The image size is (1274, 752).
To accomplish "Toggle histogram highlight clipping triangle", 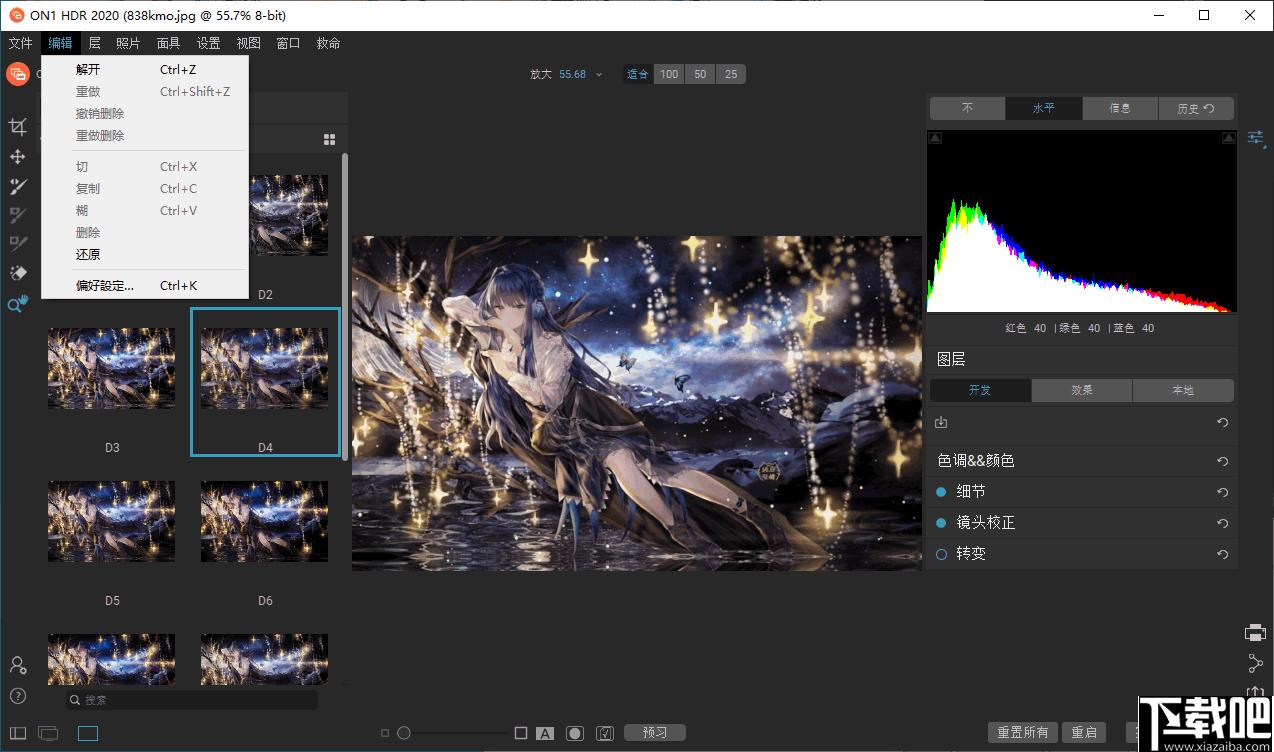I will pos(1229,138).
